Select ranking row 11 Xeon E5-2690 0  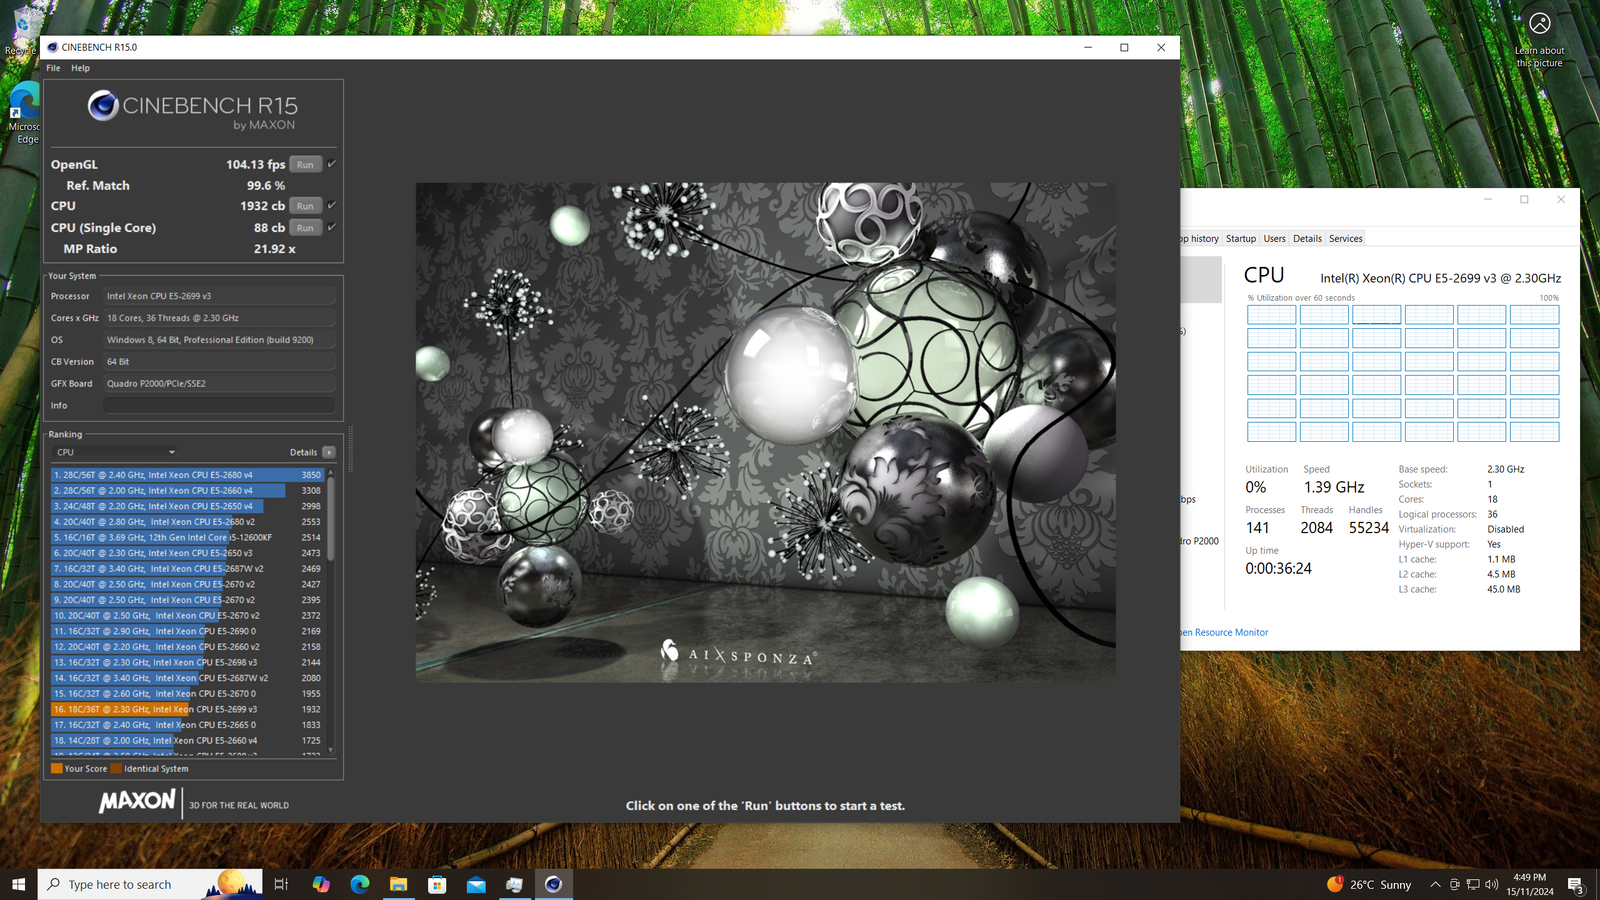pos(188,631)
